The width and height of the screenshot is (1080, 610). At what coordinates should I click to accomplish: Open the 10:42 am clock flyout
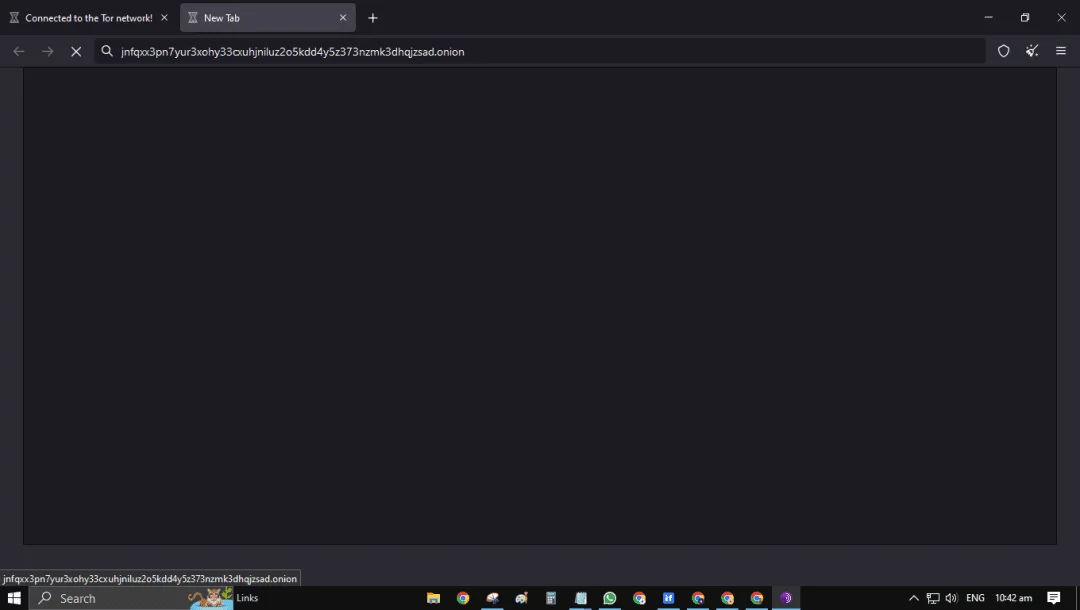tap(1014, 598)
